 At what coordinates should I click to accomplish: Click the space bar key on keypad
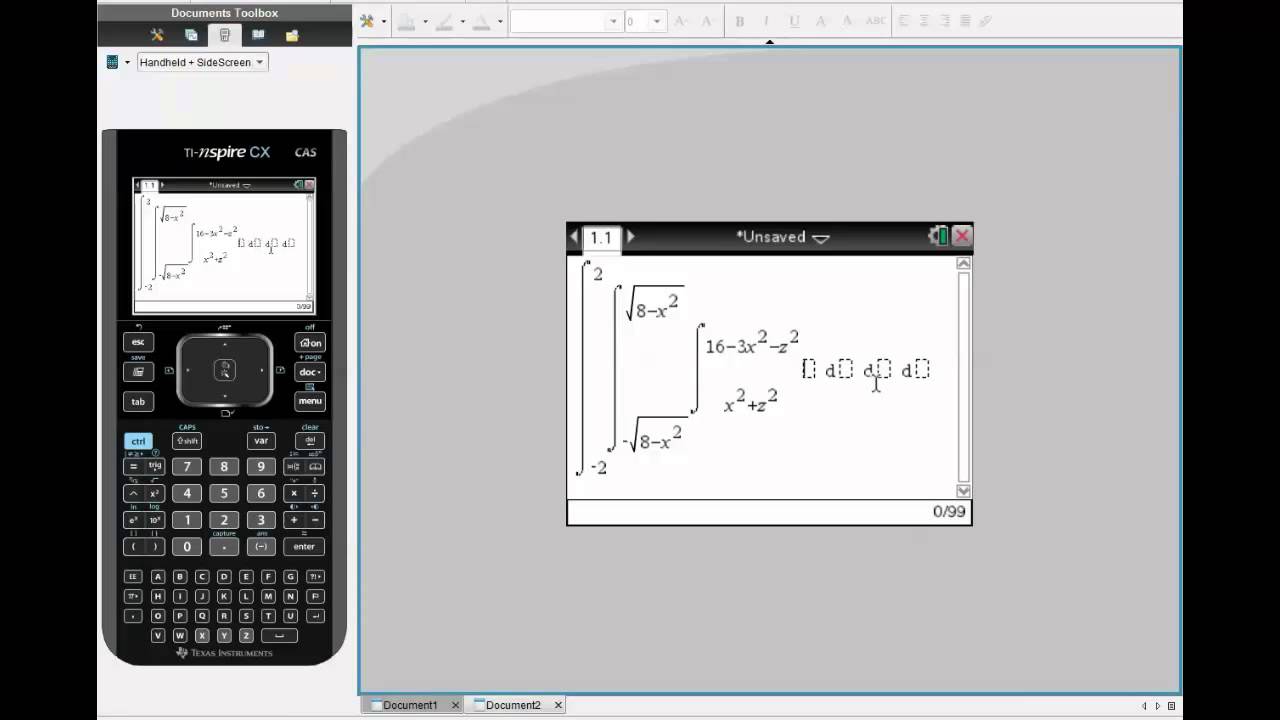(x=279, y=635)
